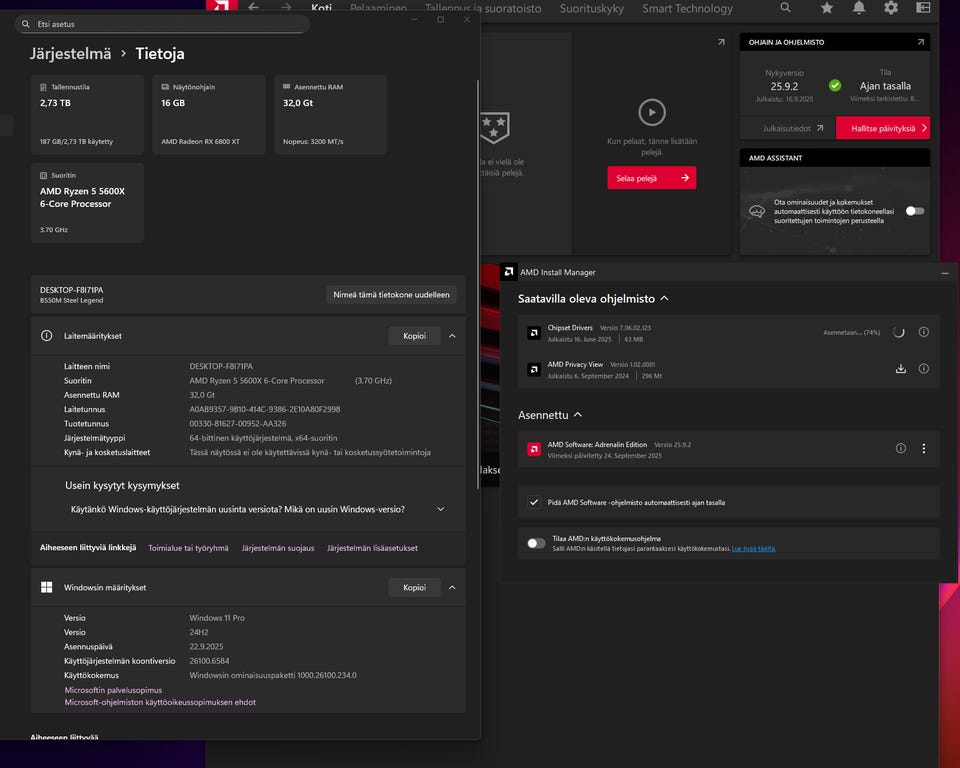Click the AMD Assistant brain icon
Image resolution: width=960 pixels, height=768 pixels.
pyautogui.click(x=757, y=211)
